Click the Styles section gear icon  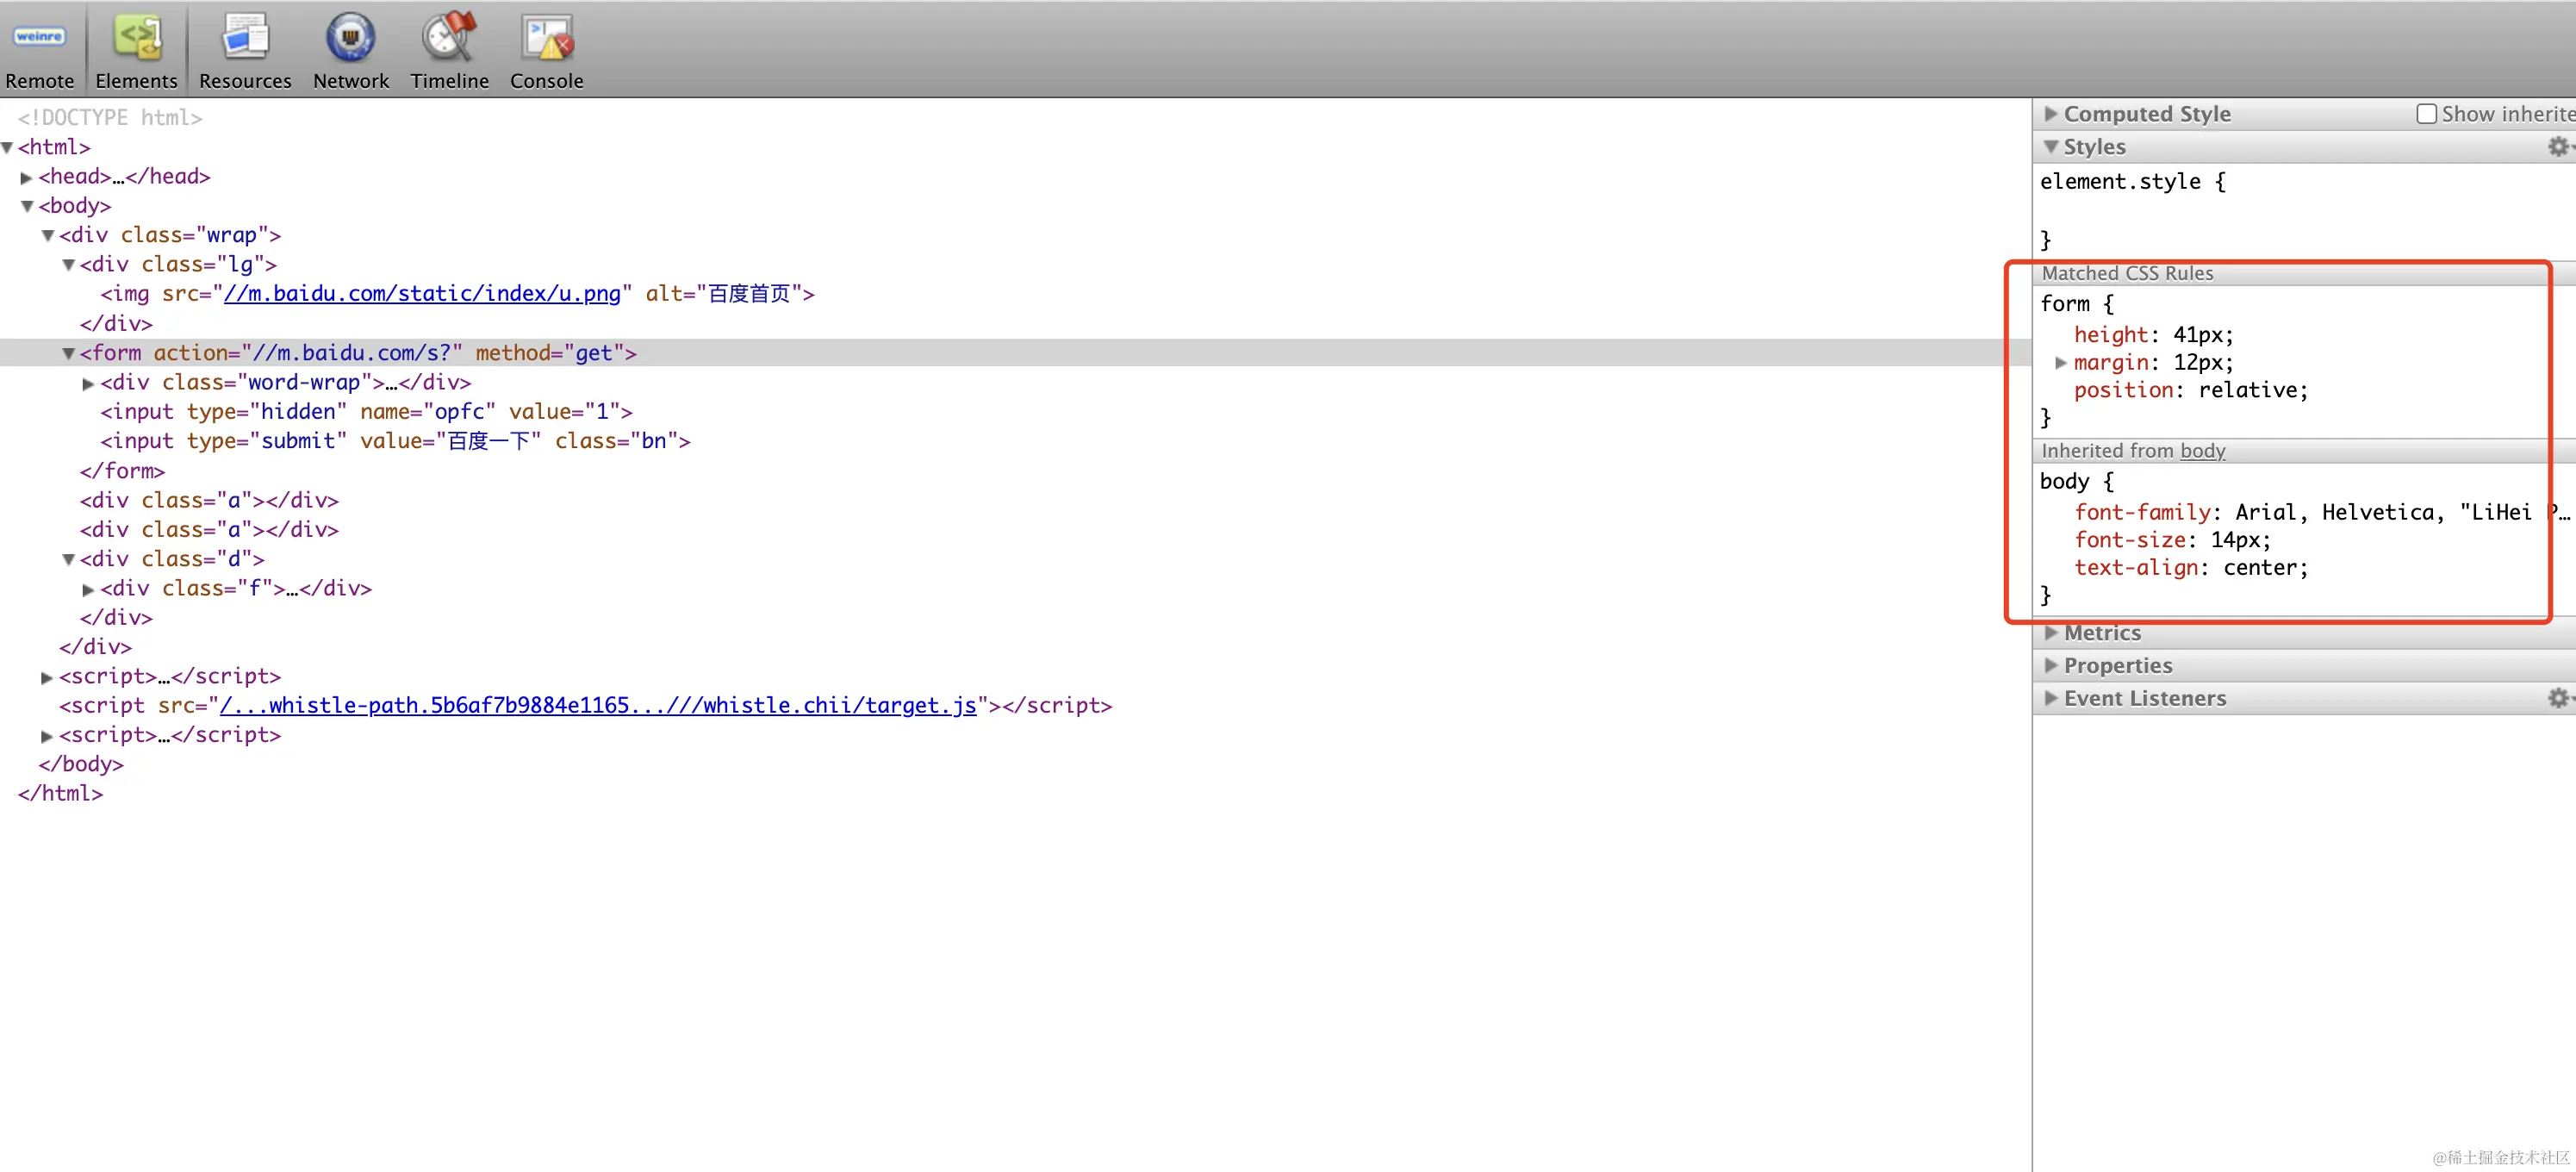click(x=2557, y=147)
